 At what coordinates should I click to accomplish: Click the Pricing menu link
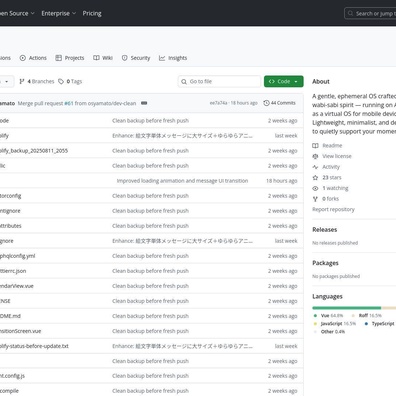point(92,13)
